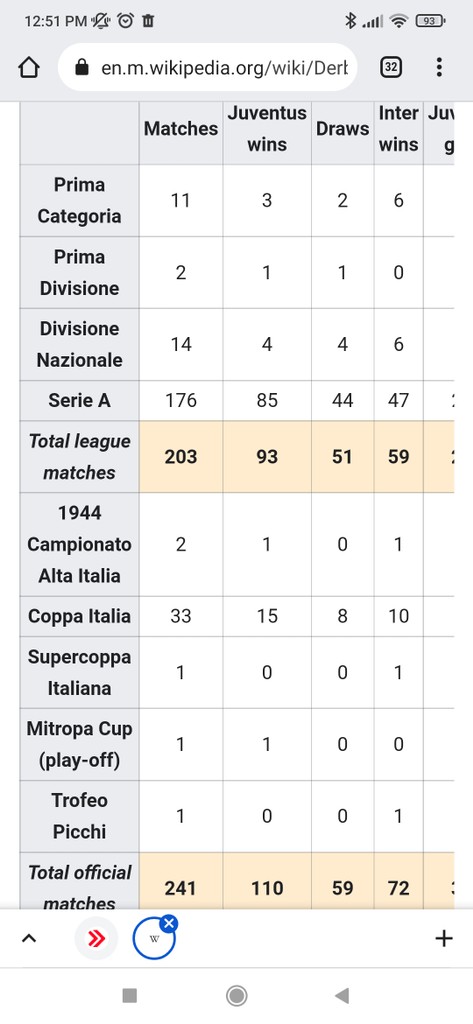Tap the padlock site security icon
The width and height of the screenshot is (473, 1024).
tap(82, 67)
